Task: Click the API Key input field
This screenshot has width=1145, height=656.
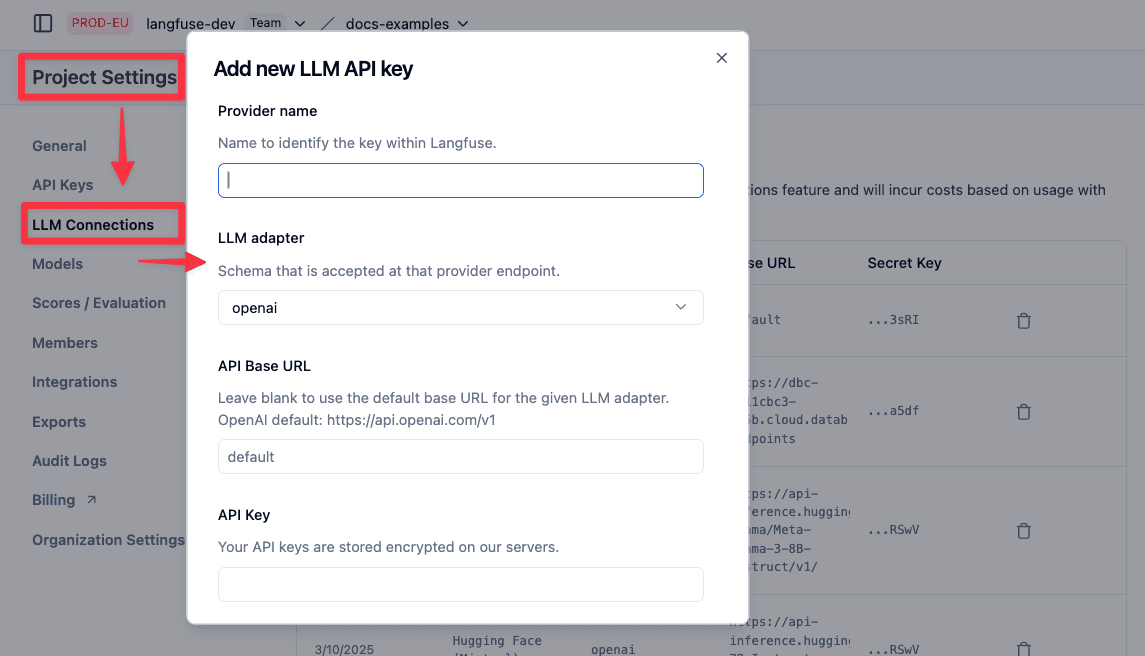Action: tap(461, 584)
